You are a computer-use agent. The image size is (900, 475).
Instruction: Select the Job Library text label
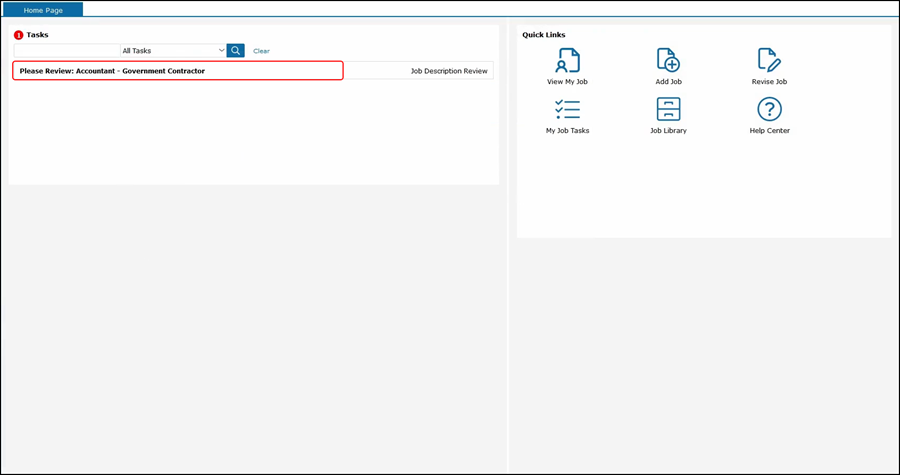point(668,131)
